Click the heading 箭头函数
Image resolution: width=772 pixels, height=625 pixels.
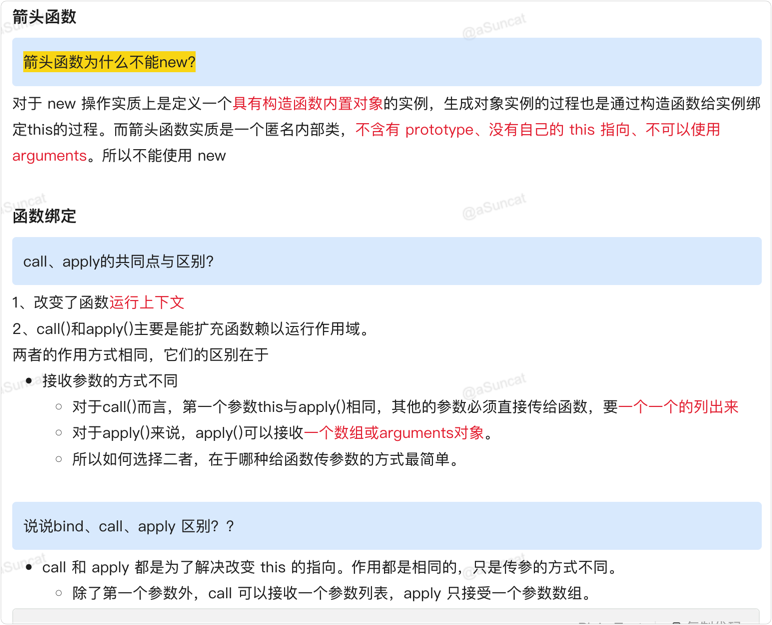pyautogui.click(x=44, y=17)
